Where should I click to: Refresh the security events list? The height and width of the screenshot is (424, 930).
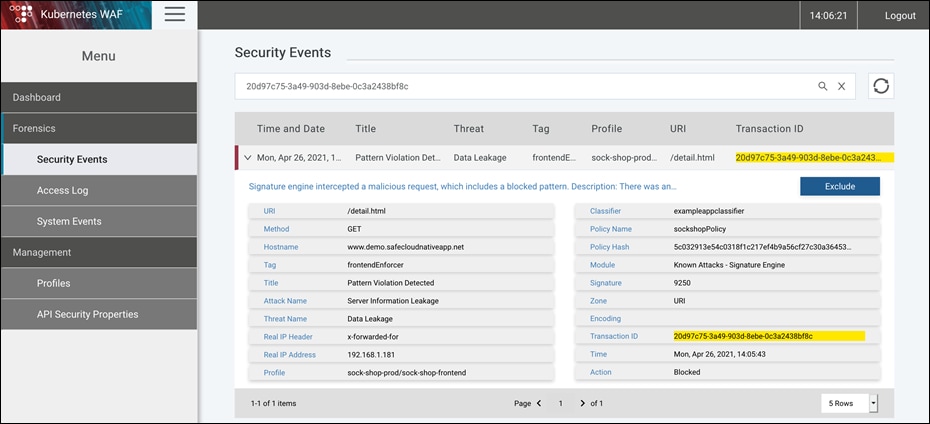point(881,86)
